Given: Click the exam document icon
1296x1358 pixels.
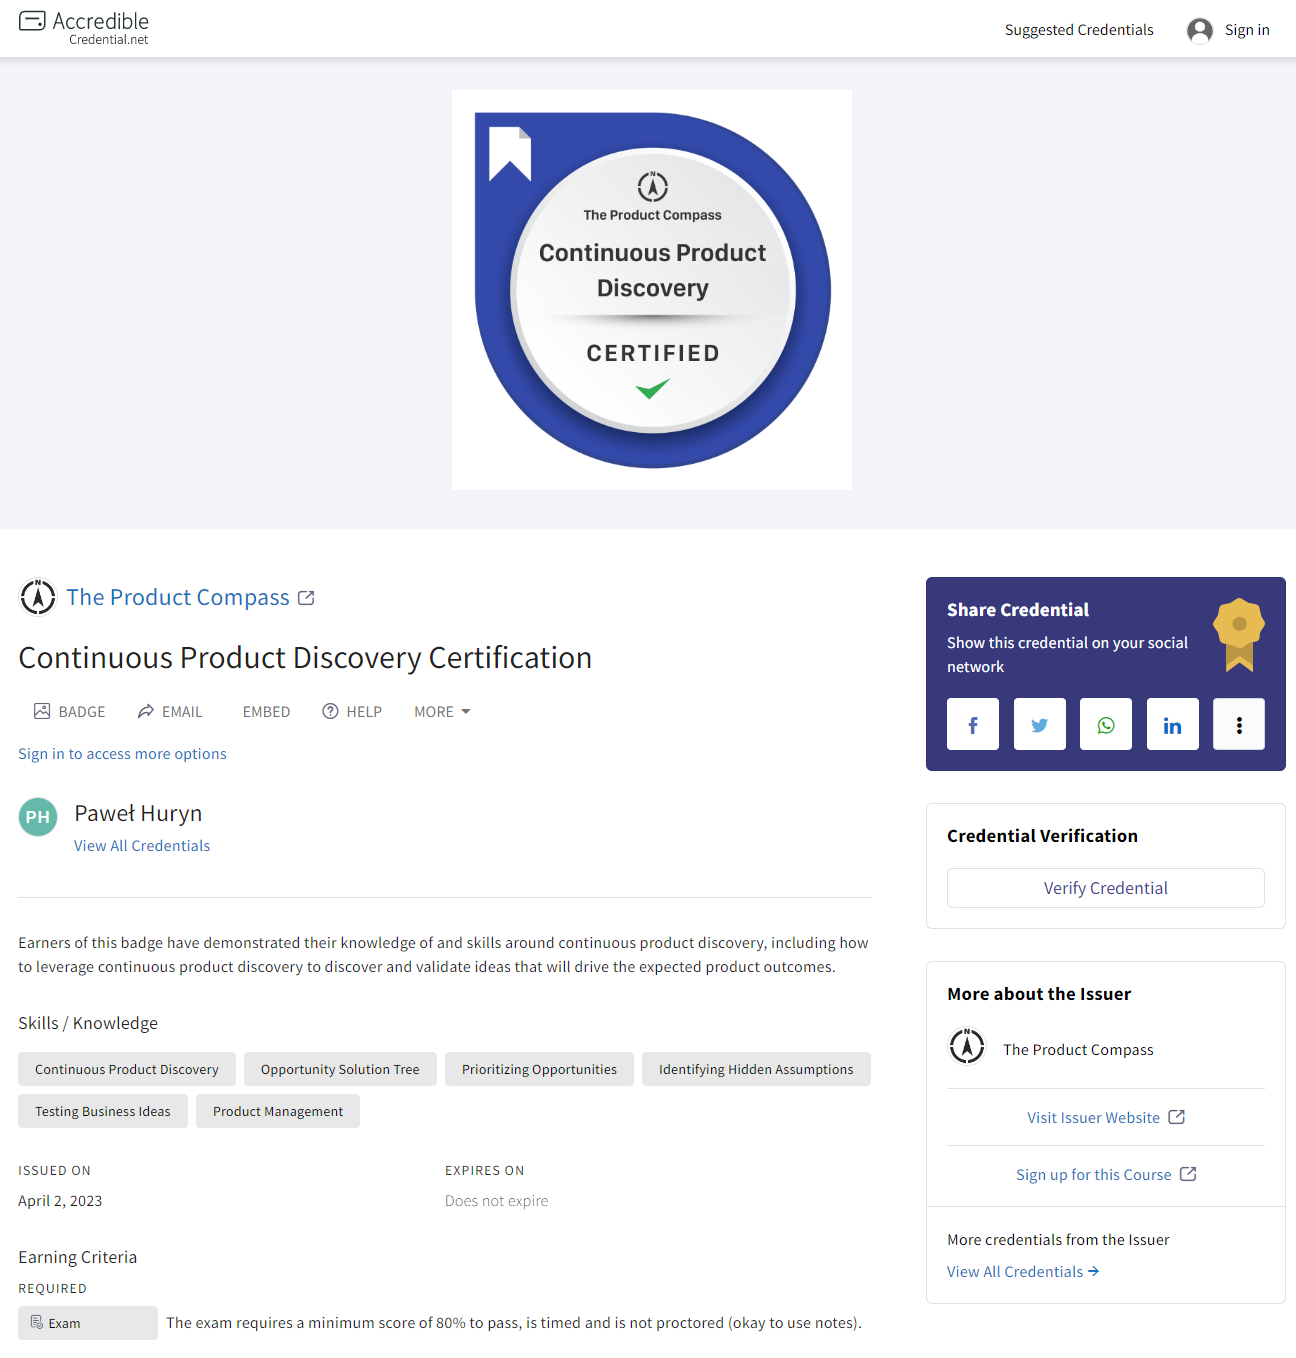Looking at the screenshot, I should tap(37, 1322).
